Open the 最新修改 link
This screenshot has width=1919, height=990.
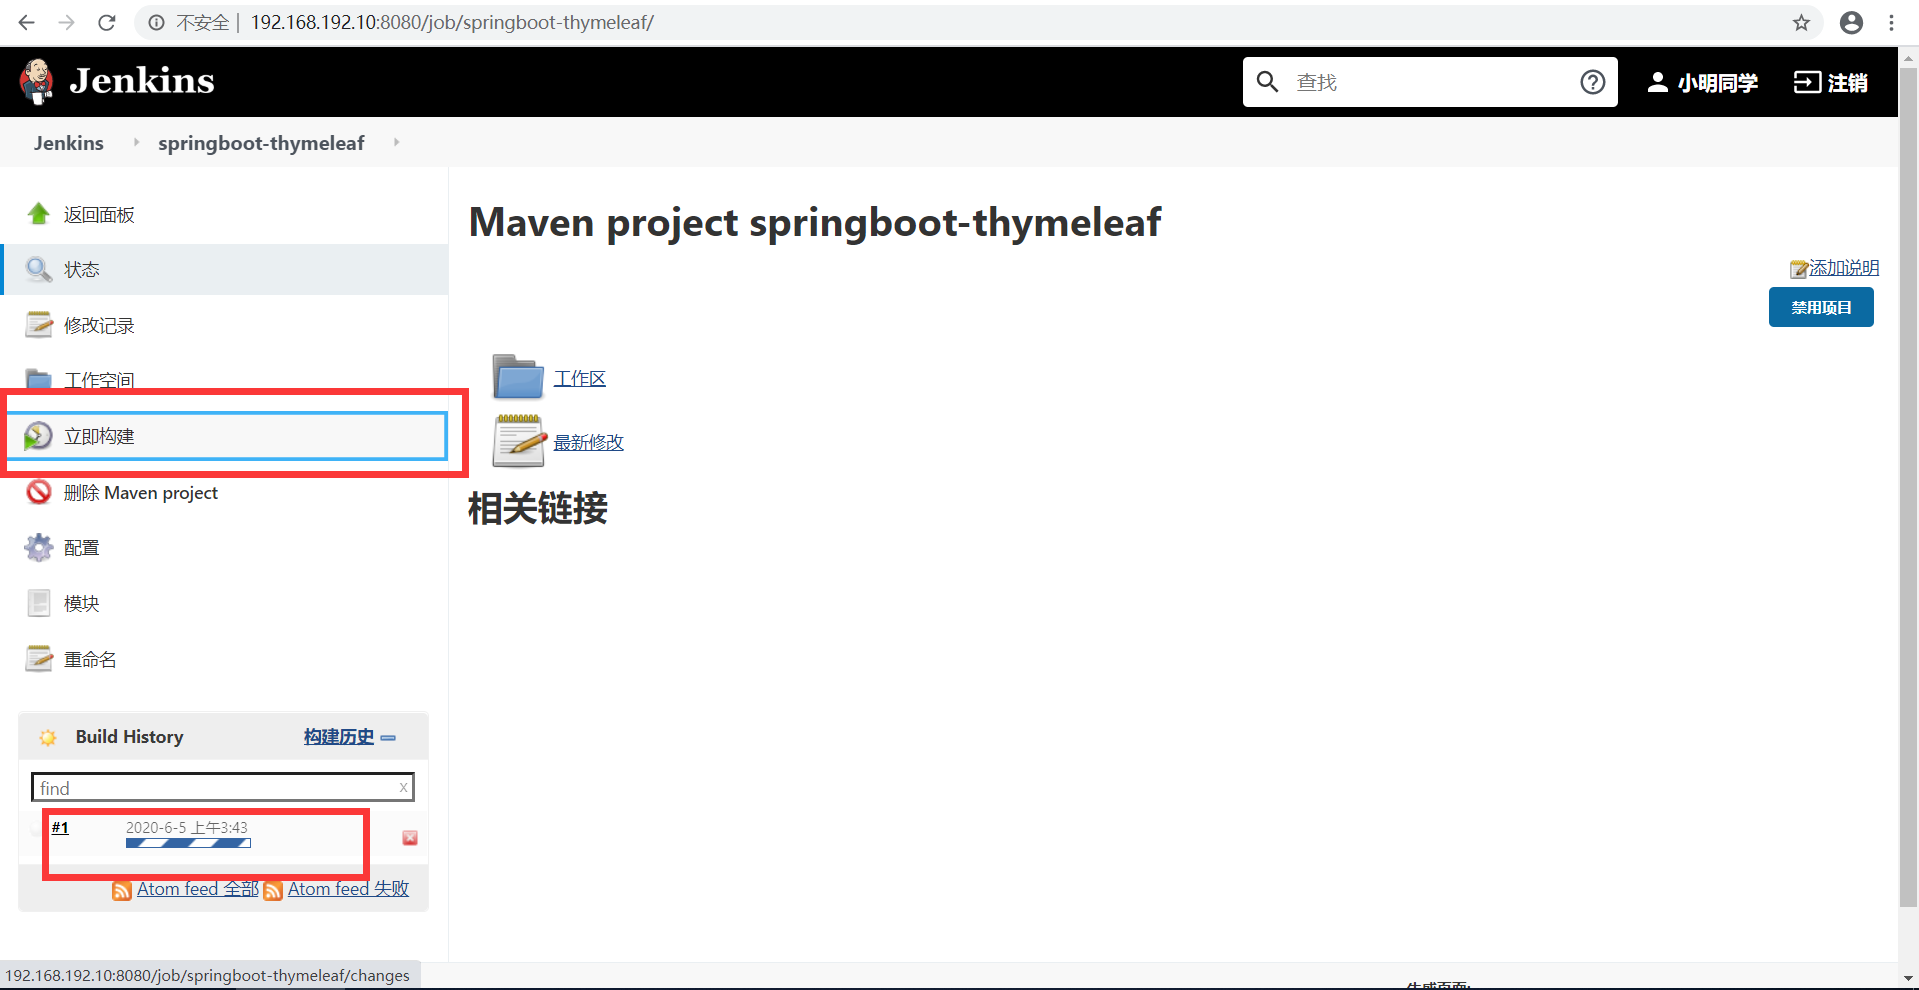(589, 443)
